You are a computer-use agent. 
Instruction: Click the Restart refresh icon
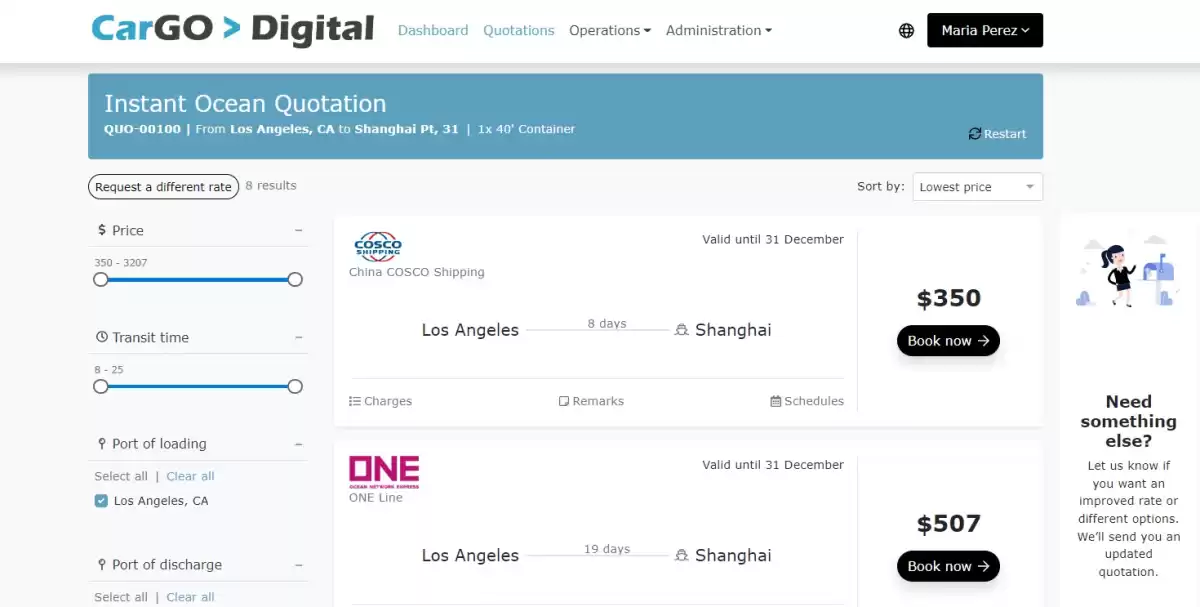(x=974, y=134)
